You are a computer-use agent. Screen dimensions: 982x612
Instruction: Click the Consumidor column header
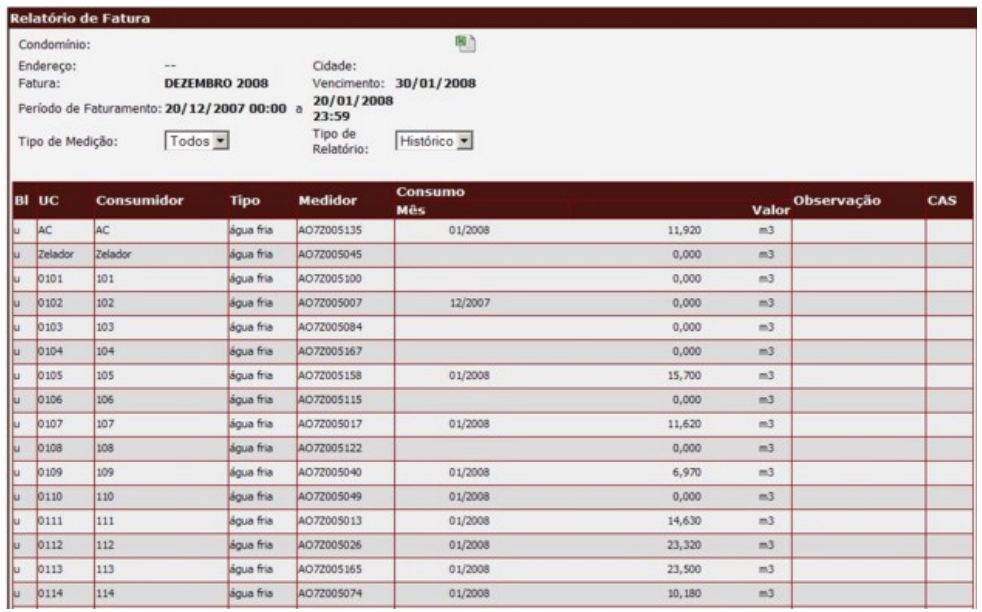[138, 200]
